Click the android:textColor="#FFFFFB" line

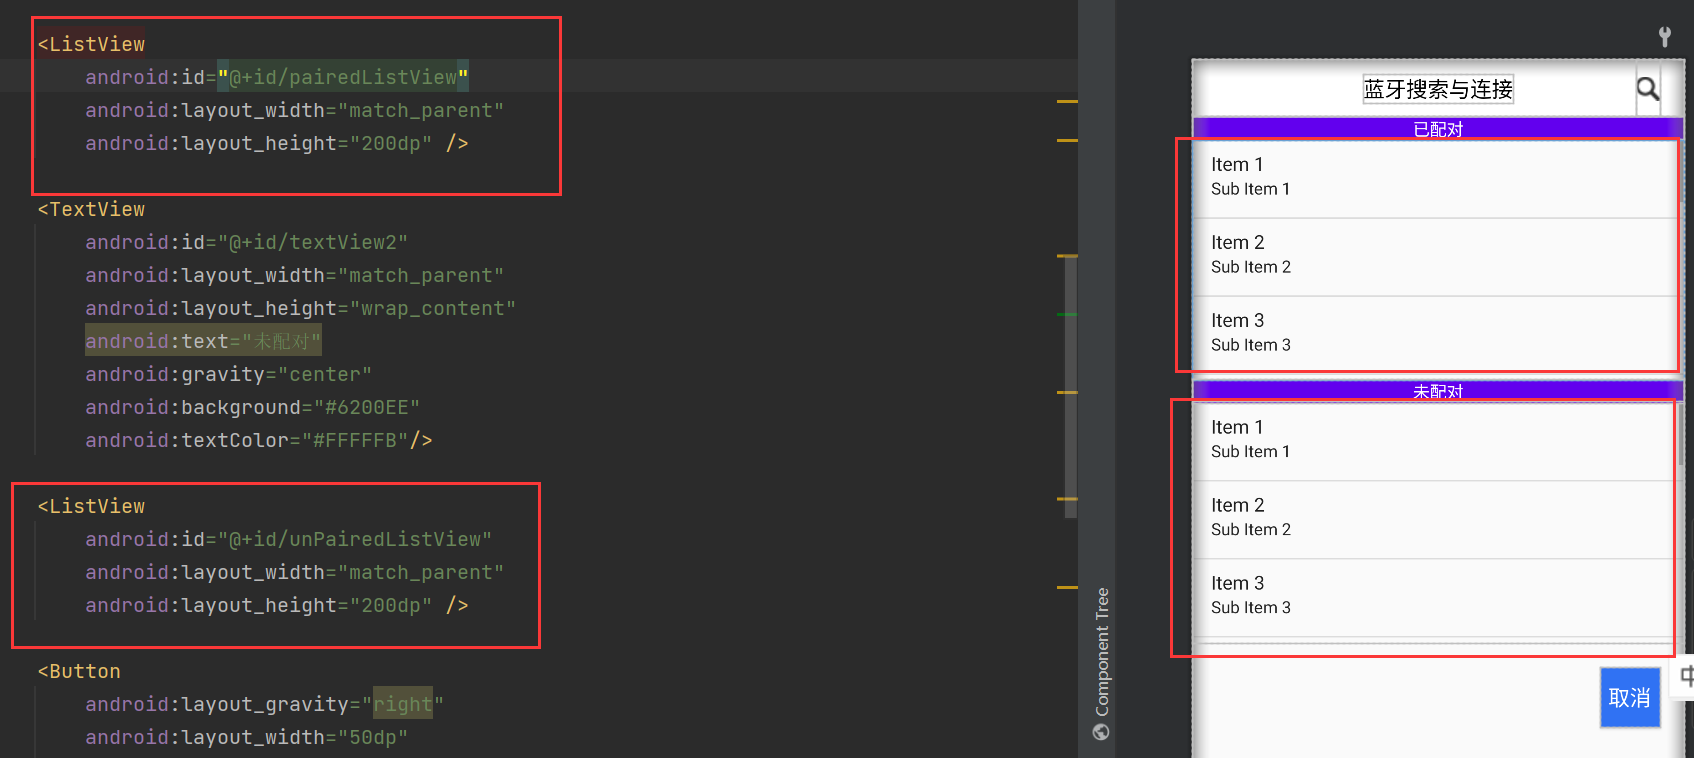[258, 440]
